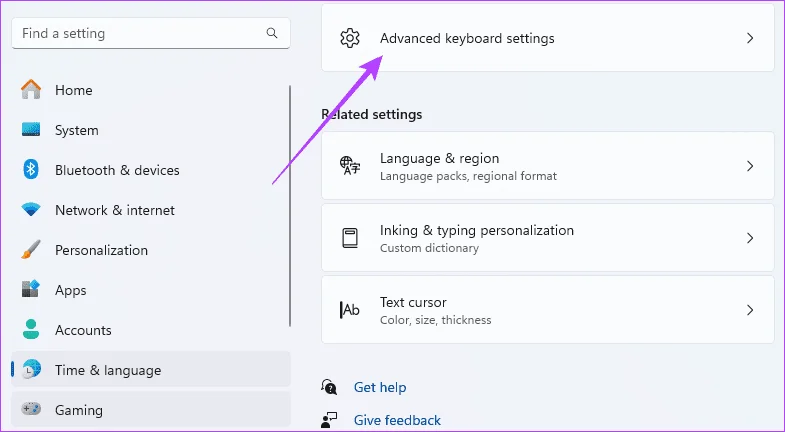Click the Gaming controller icon
Image resolution: width=785 pixels, height=432 pixels.
(x=31, y=409)
